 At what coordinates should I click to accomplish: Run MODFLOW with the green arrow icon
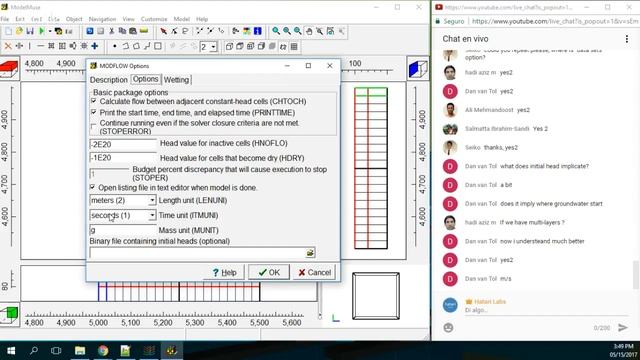[x=41, y=31]
